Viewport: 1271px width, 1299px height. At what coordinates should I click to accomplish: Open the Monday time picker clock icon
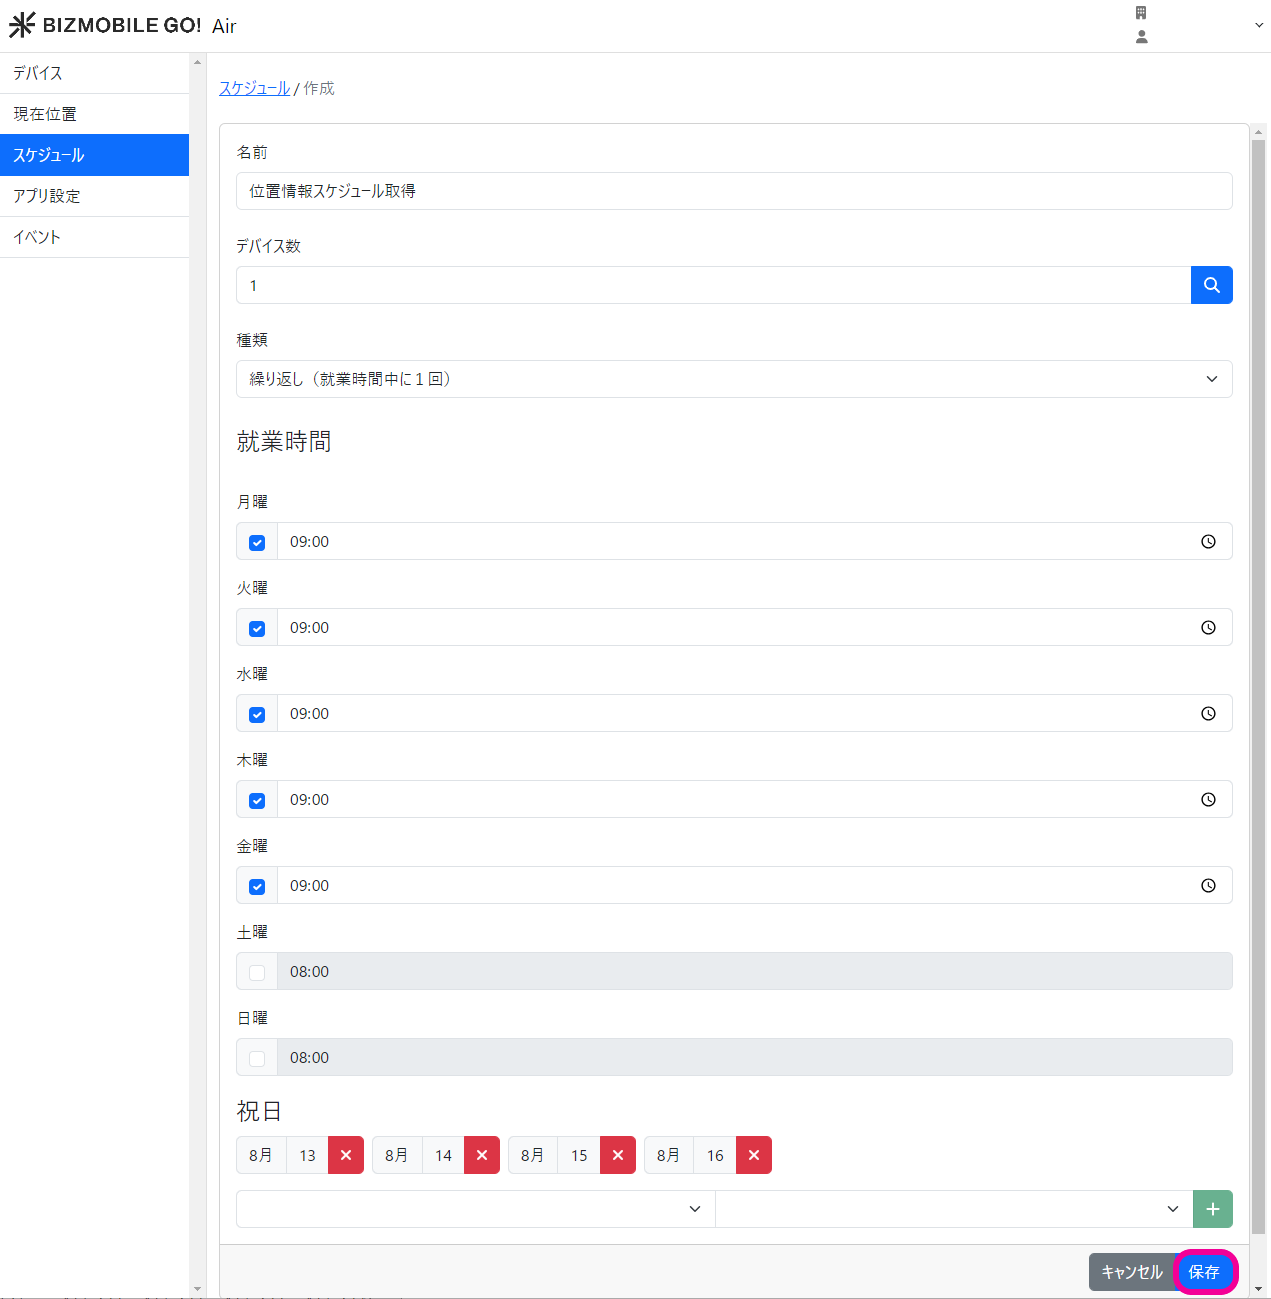(x=1208, y=542)
